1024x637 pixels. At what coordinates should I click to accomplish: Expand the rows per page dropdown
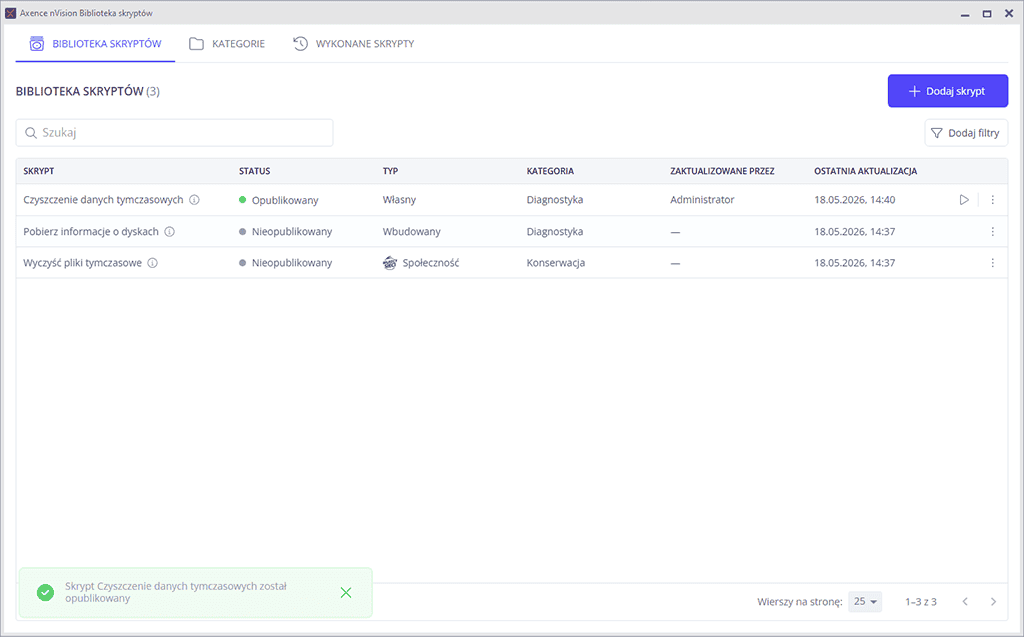865,601
